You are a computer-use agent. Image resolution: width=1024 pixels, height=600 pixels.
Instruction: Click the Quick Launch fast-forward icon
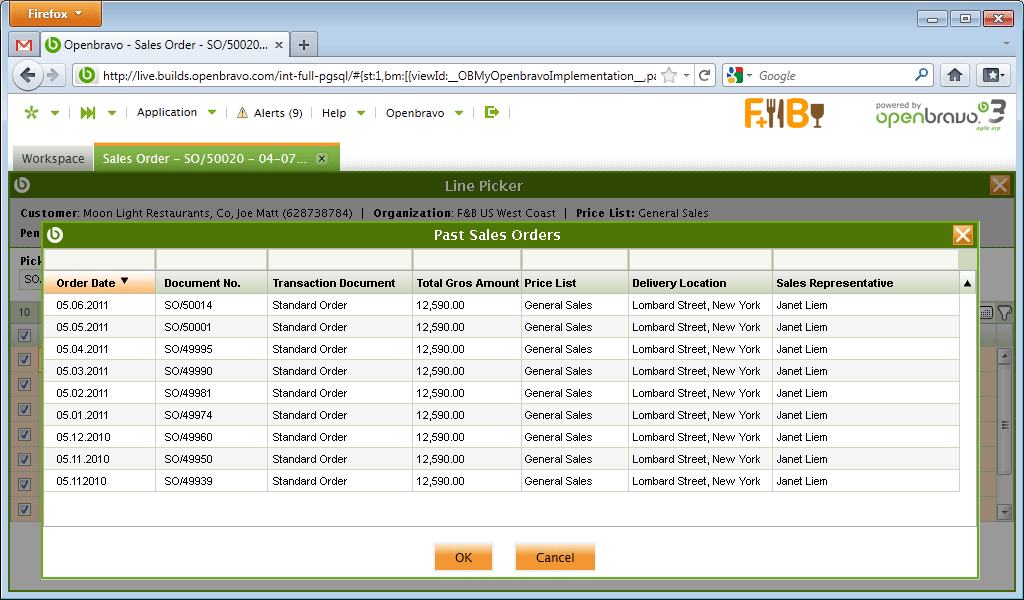click(x=88, y=113)
